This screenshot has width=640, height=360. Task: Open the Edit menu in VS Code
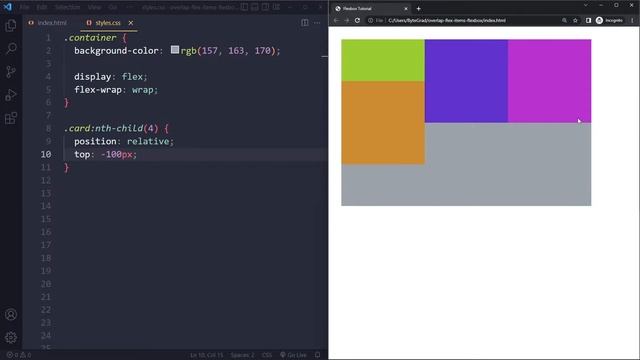coord(42,7)
